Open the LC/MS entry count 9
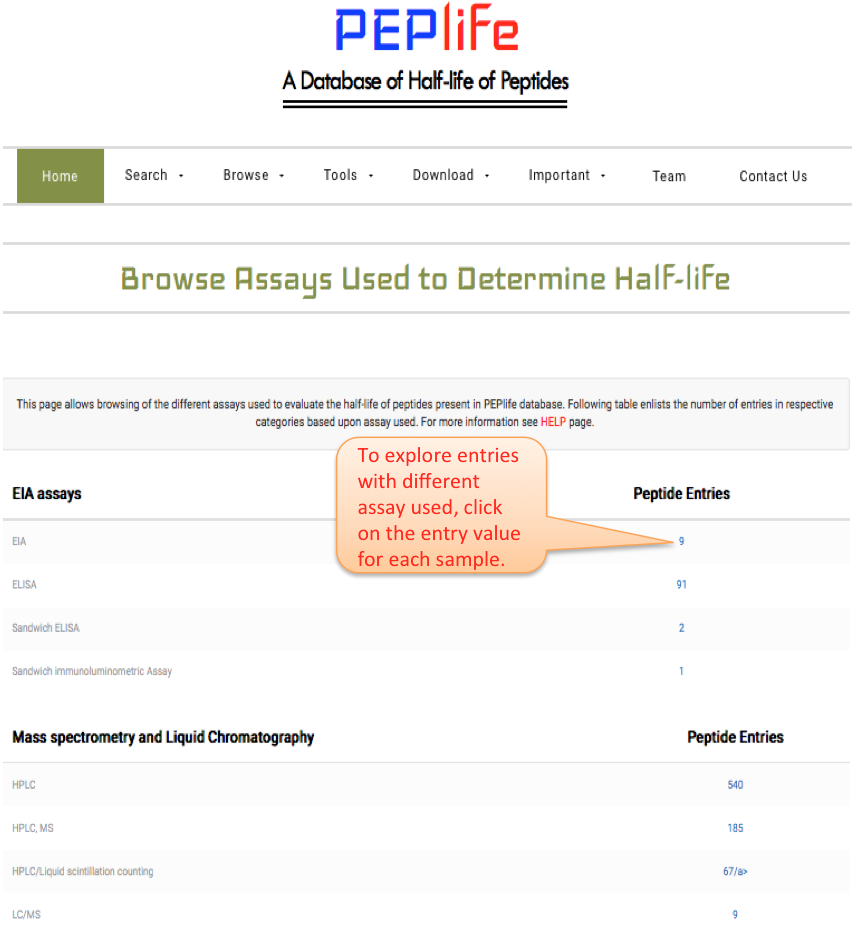Image resolution: width=855 pixels, height=927 pixels. 735,915
